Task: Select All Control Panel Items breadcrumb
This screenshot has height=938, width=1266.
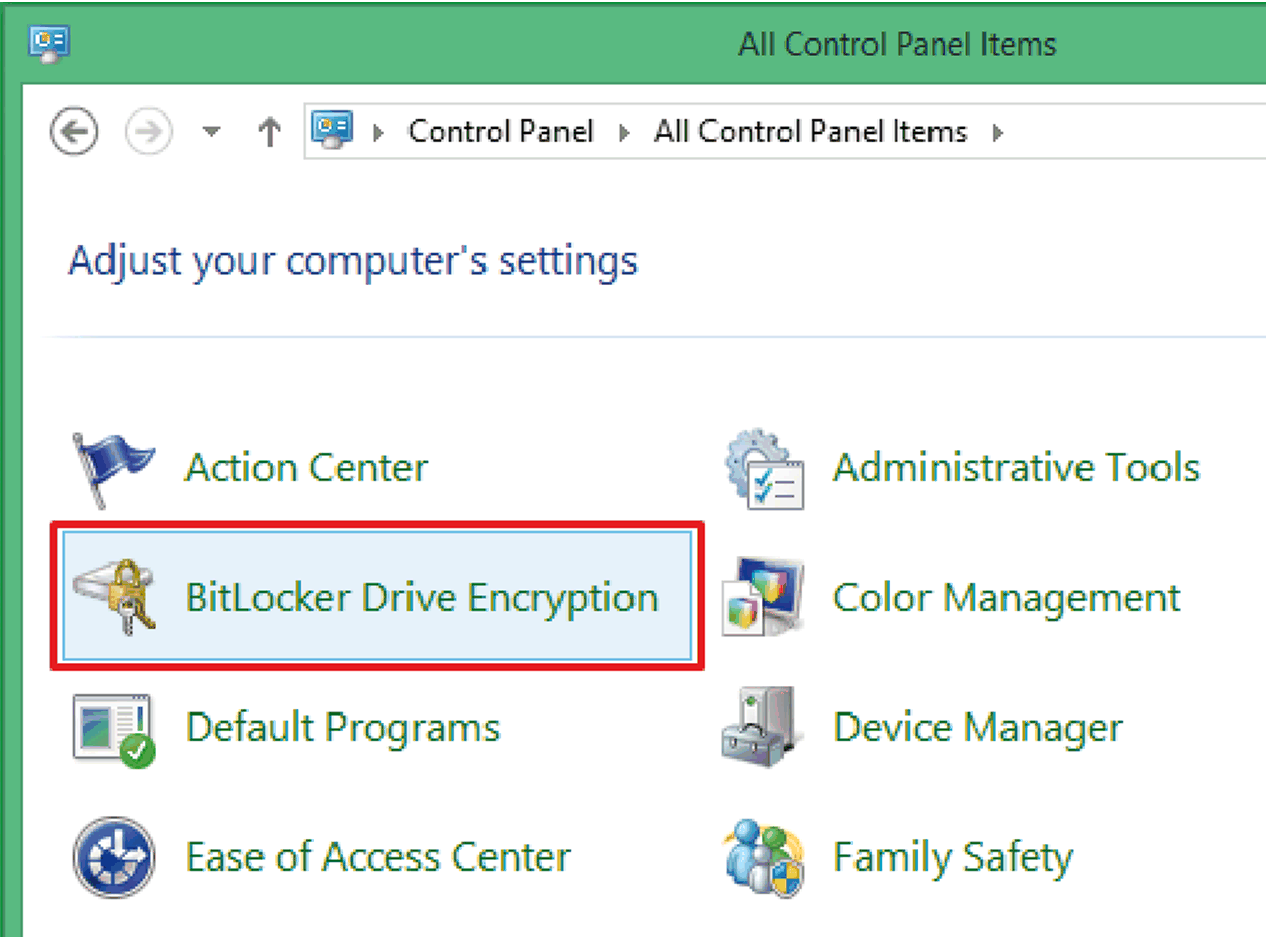Action: pyautogui.click(x=810, y=132)
